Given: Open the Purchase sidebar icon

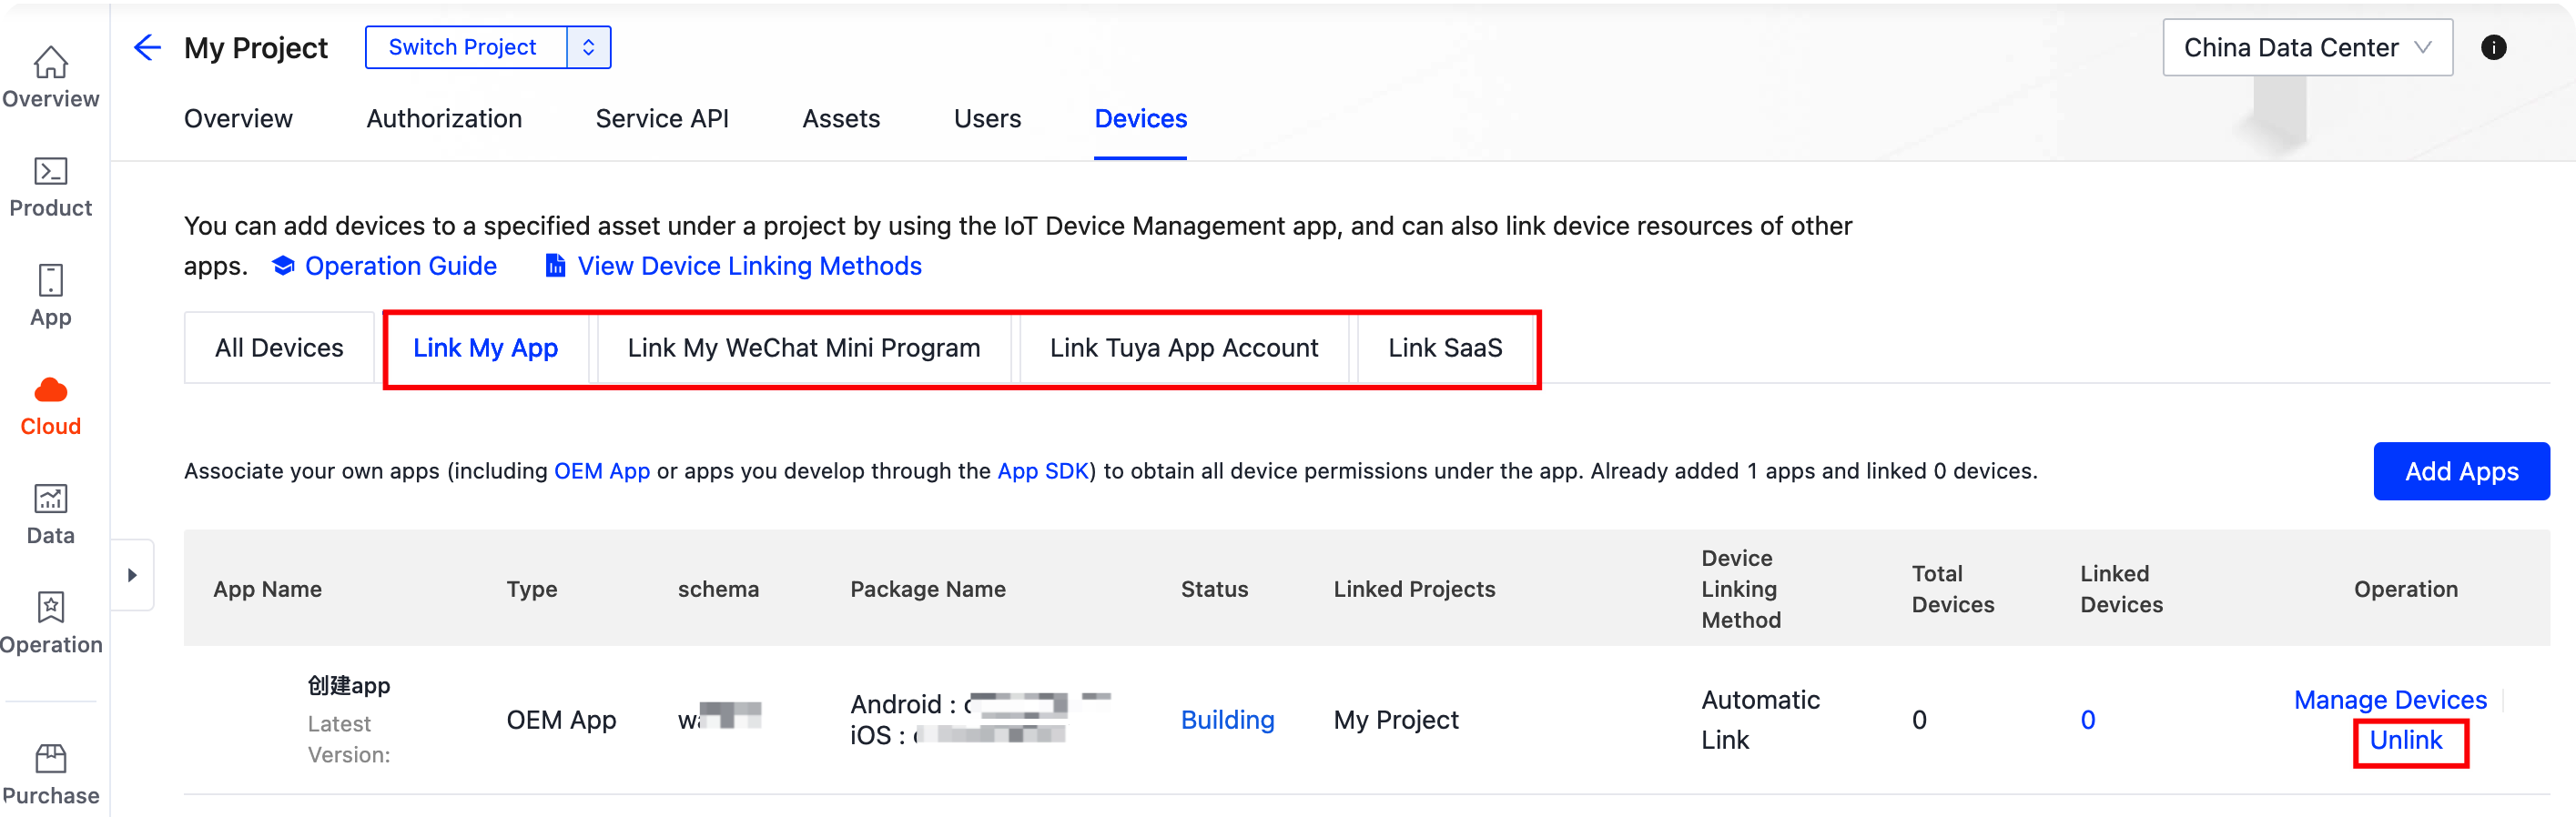Looking at the screenshot, I should click(50, 759).
